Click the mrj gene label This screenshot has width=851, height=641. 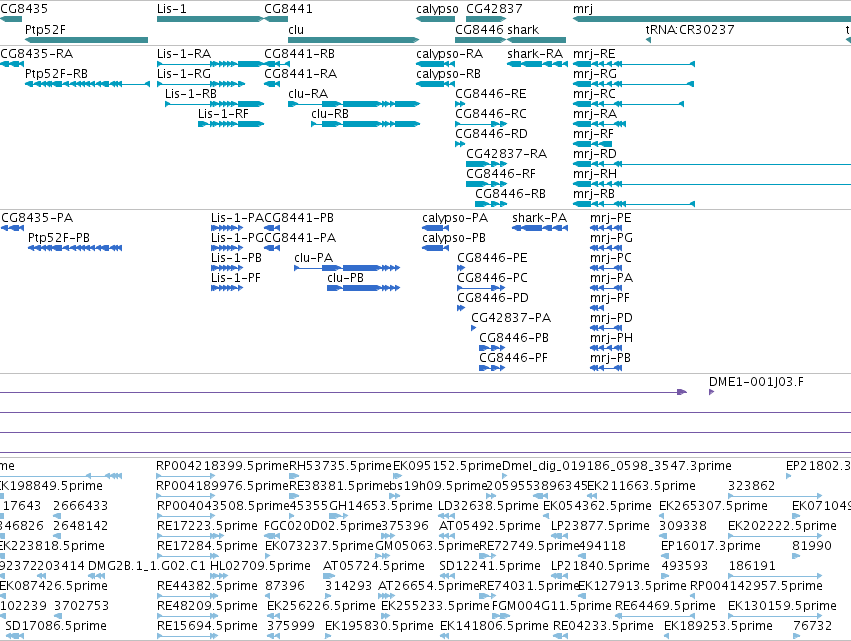(x=583, y=9)
